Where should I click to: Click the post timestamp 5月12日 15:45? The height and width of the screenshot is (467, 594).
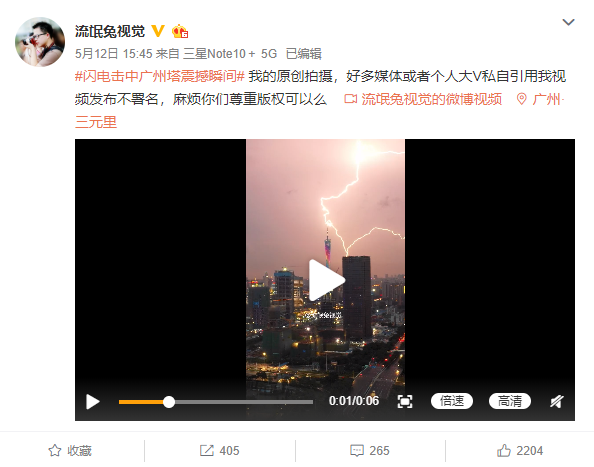(113, 54)
